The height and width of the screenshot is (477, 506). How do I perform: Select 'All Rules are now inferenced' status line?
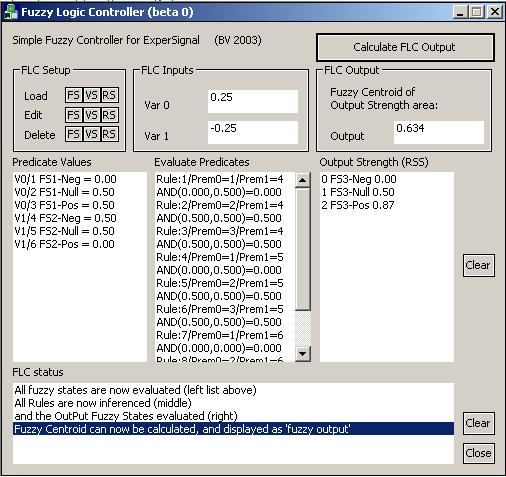(233, 403)
